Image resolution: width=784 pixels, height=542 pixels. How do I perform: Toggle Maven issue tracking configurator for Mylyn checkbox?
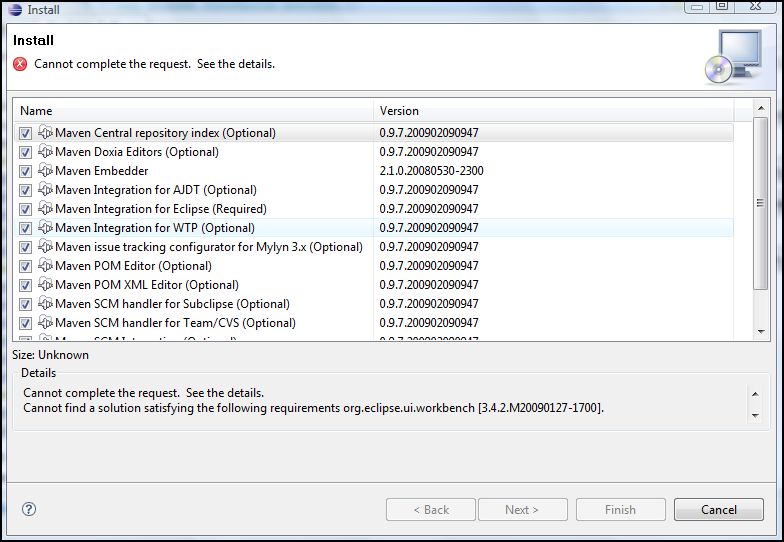click(x=26, y=247)
